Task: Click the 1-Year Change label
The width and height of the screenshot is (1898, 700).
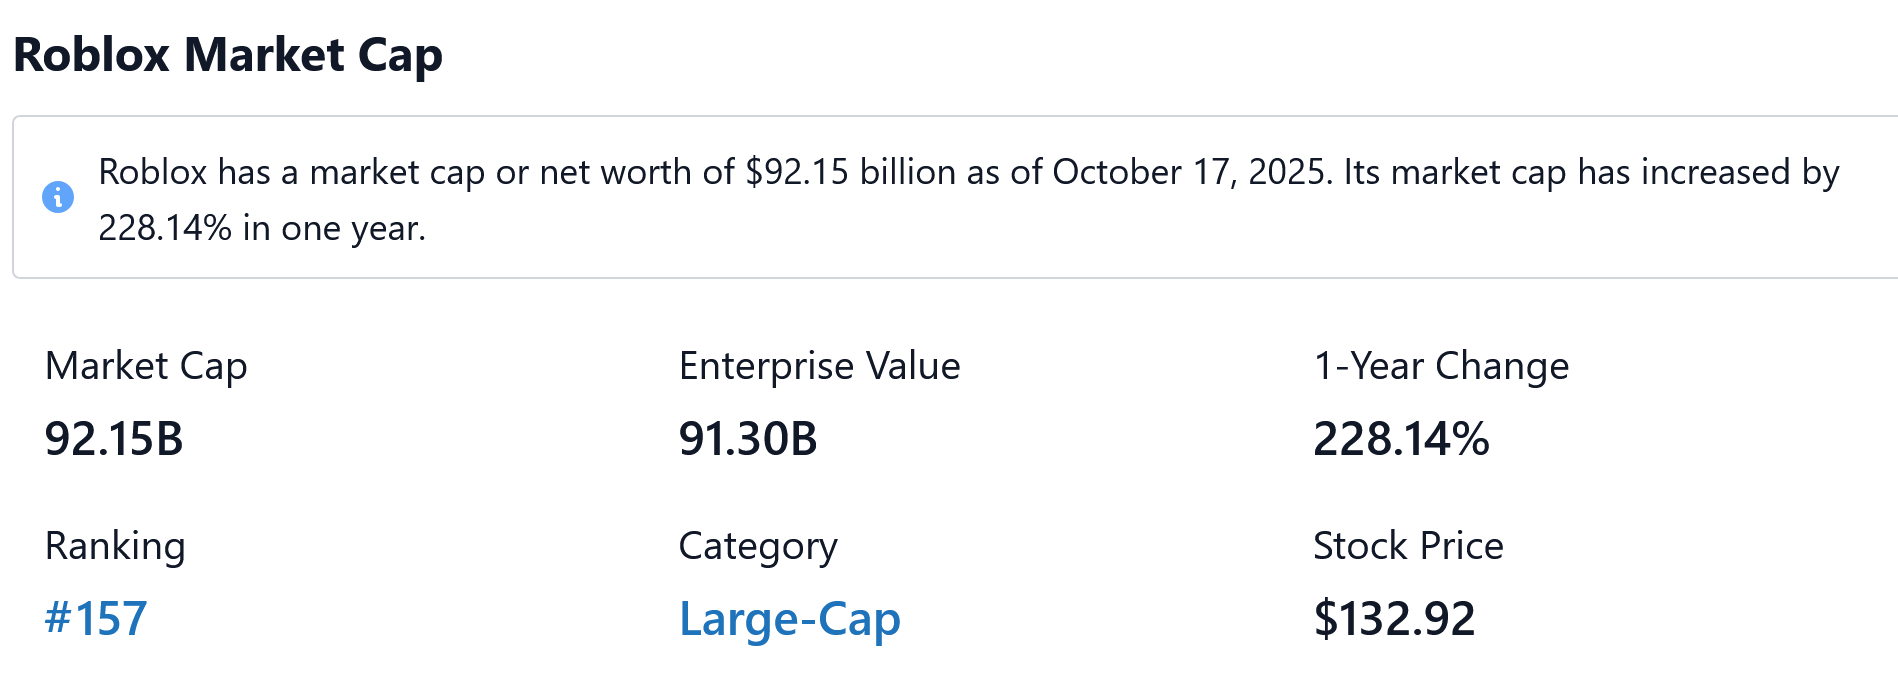Action: 1441,366
